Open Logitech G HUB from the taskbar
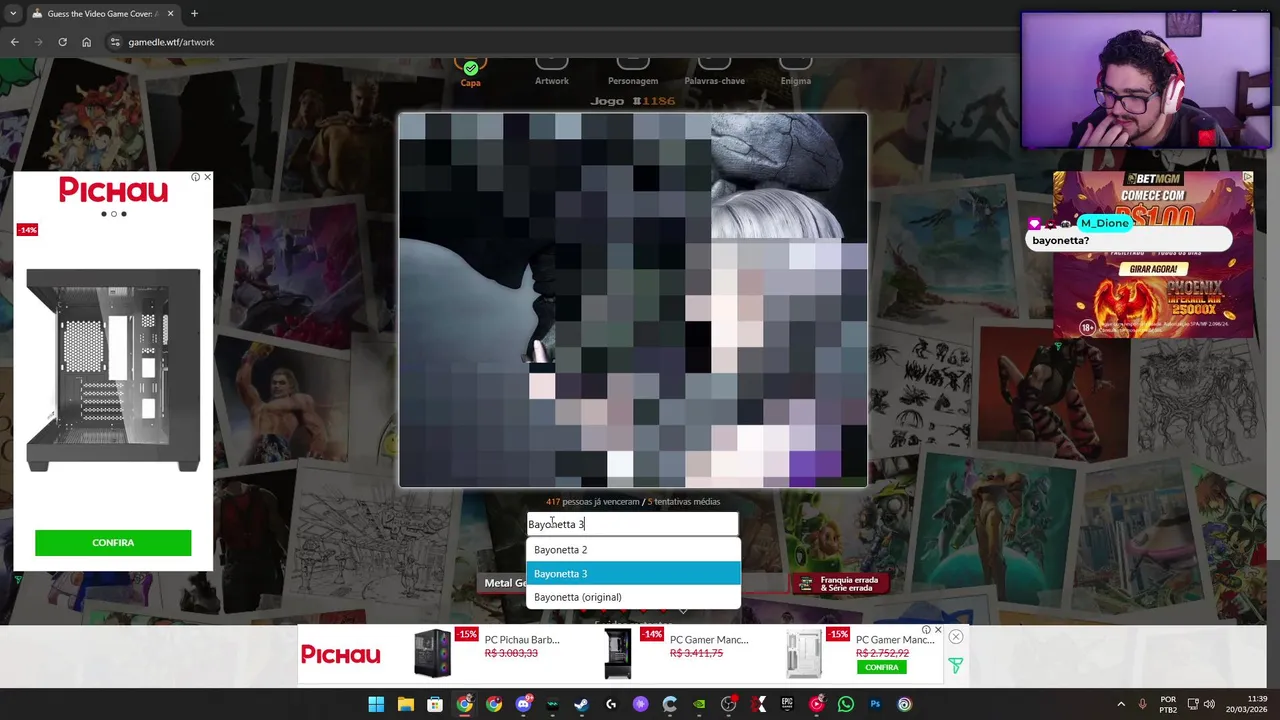Screen dimensions: 1280x720 coord(611,704)
